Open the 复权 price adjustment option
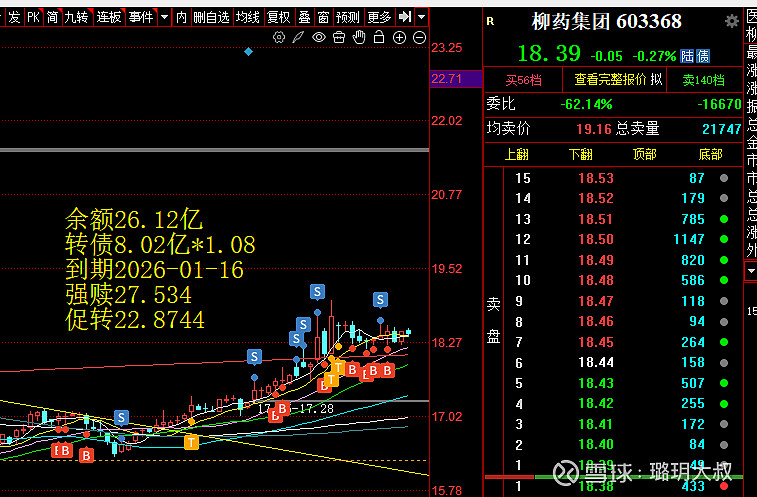Image resolution: width=757 pixels, height=497 pixels. click(279, 17)
